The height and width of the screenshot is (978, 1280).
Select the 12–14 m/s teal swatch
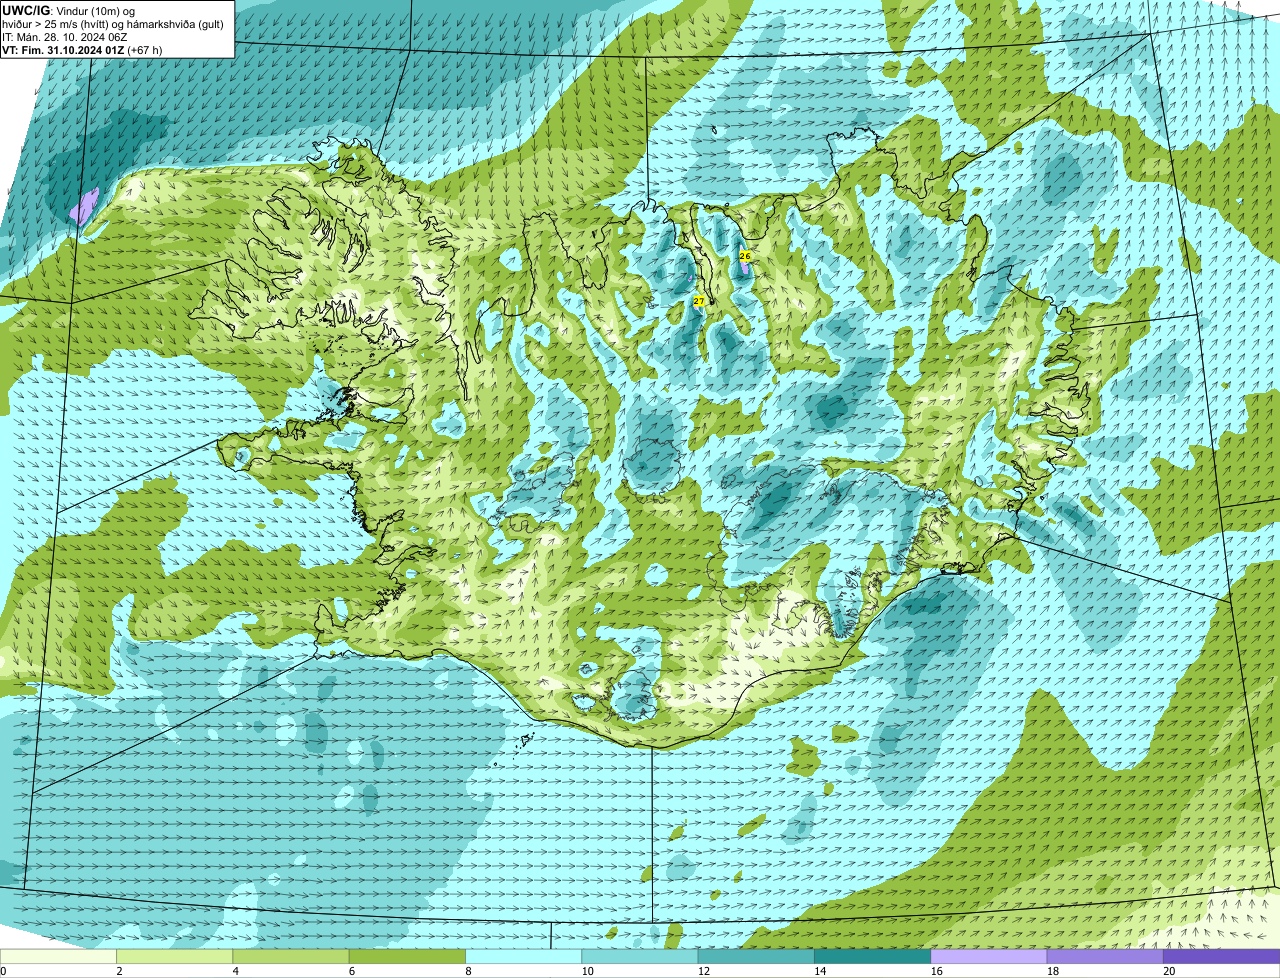(756, 957)
